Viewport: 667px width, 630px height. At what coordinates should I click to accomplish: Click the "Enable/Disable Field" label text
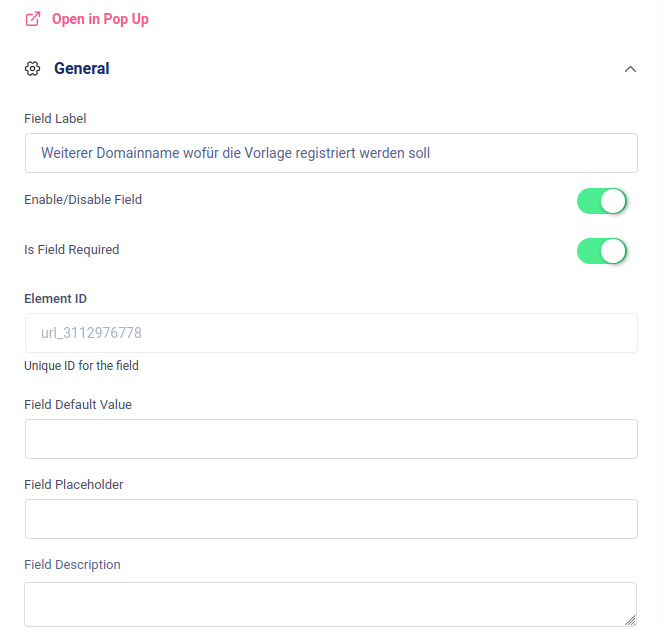click(83, 200)
